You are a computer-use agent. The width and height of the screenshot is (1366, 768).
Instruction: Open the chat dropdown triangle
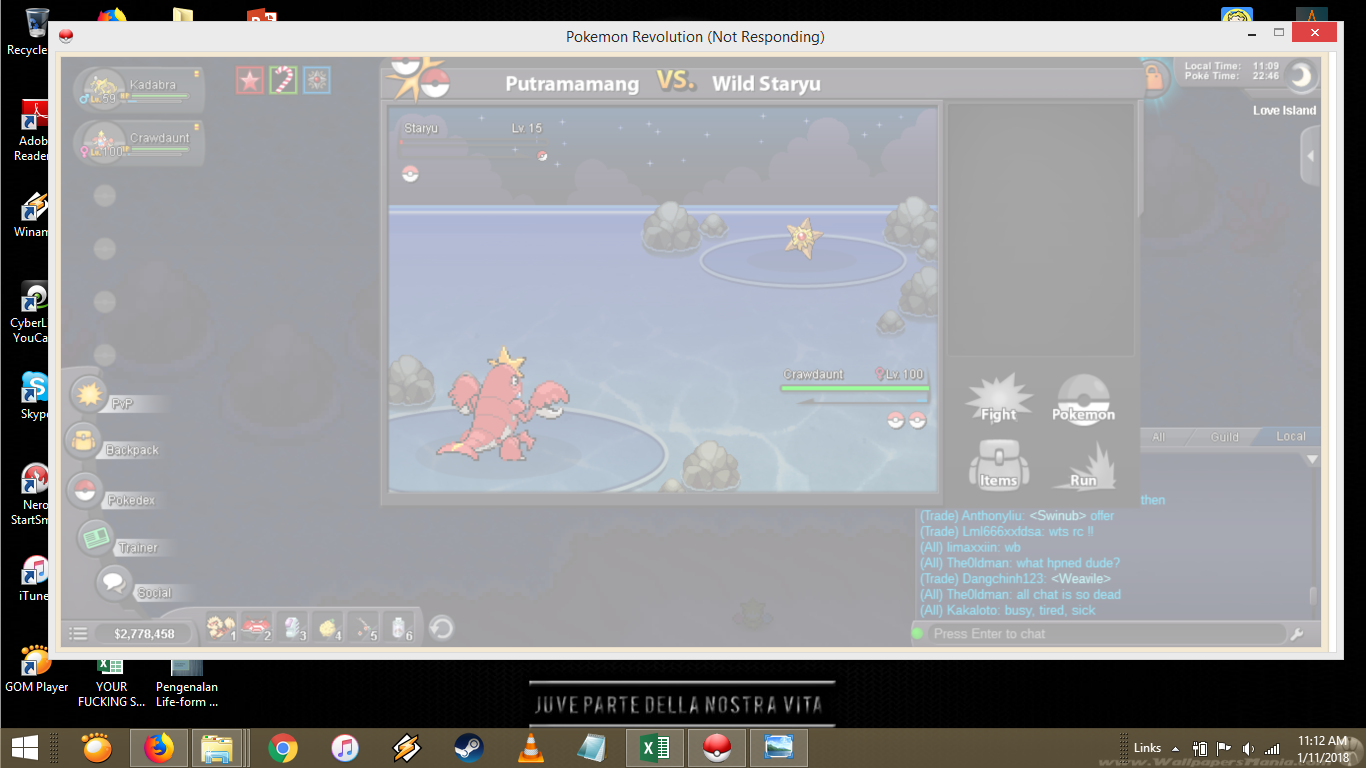[x=1312, y=460]
